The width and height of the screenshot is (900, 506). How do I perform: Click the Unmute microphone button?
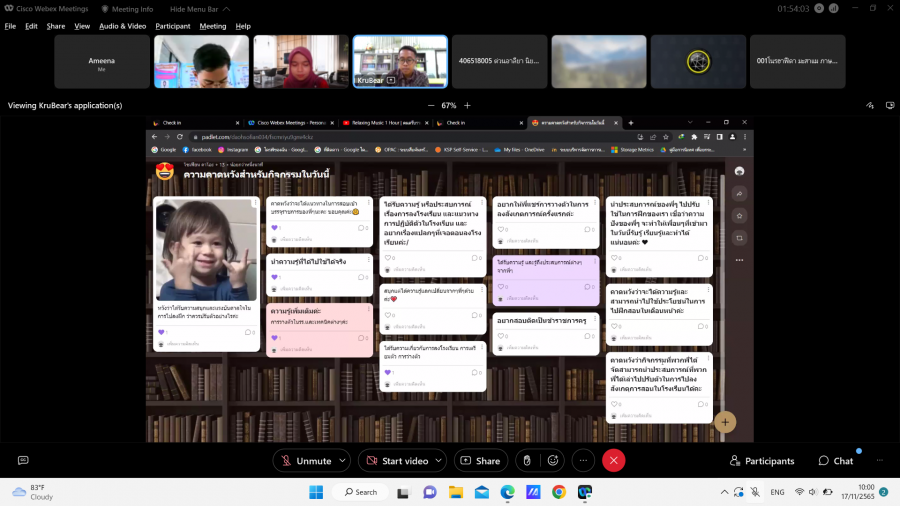point(306,461)
